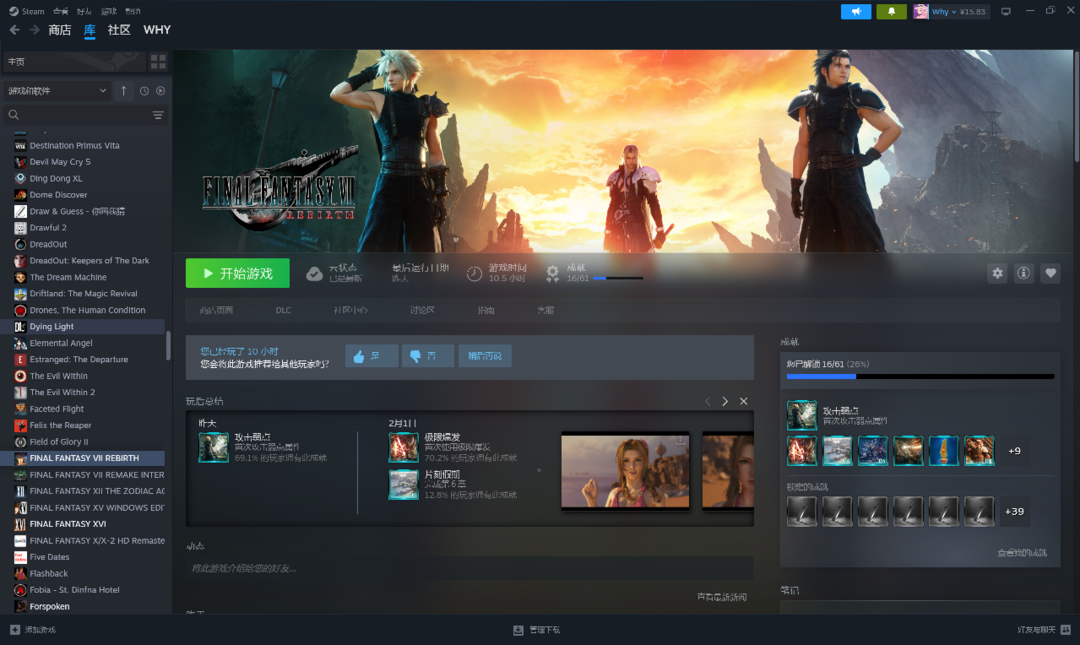Viewport: 1080px width, 645px height.
Task: Click the view my achievements link
Action: tap(1022, 553)
